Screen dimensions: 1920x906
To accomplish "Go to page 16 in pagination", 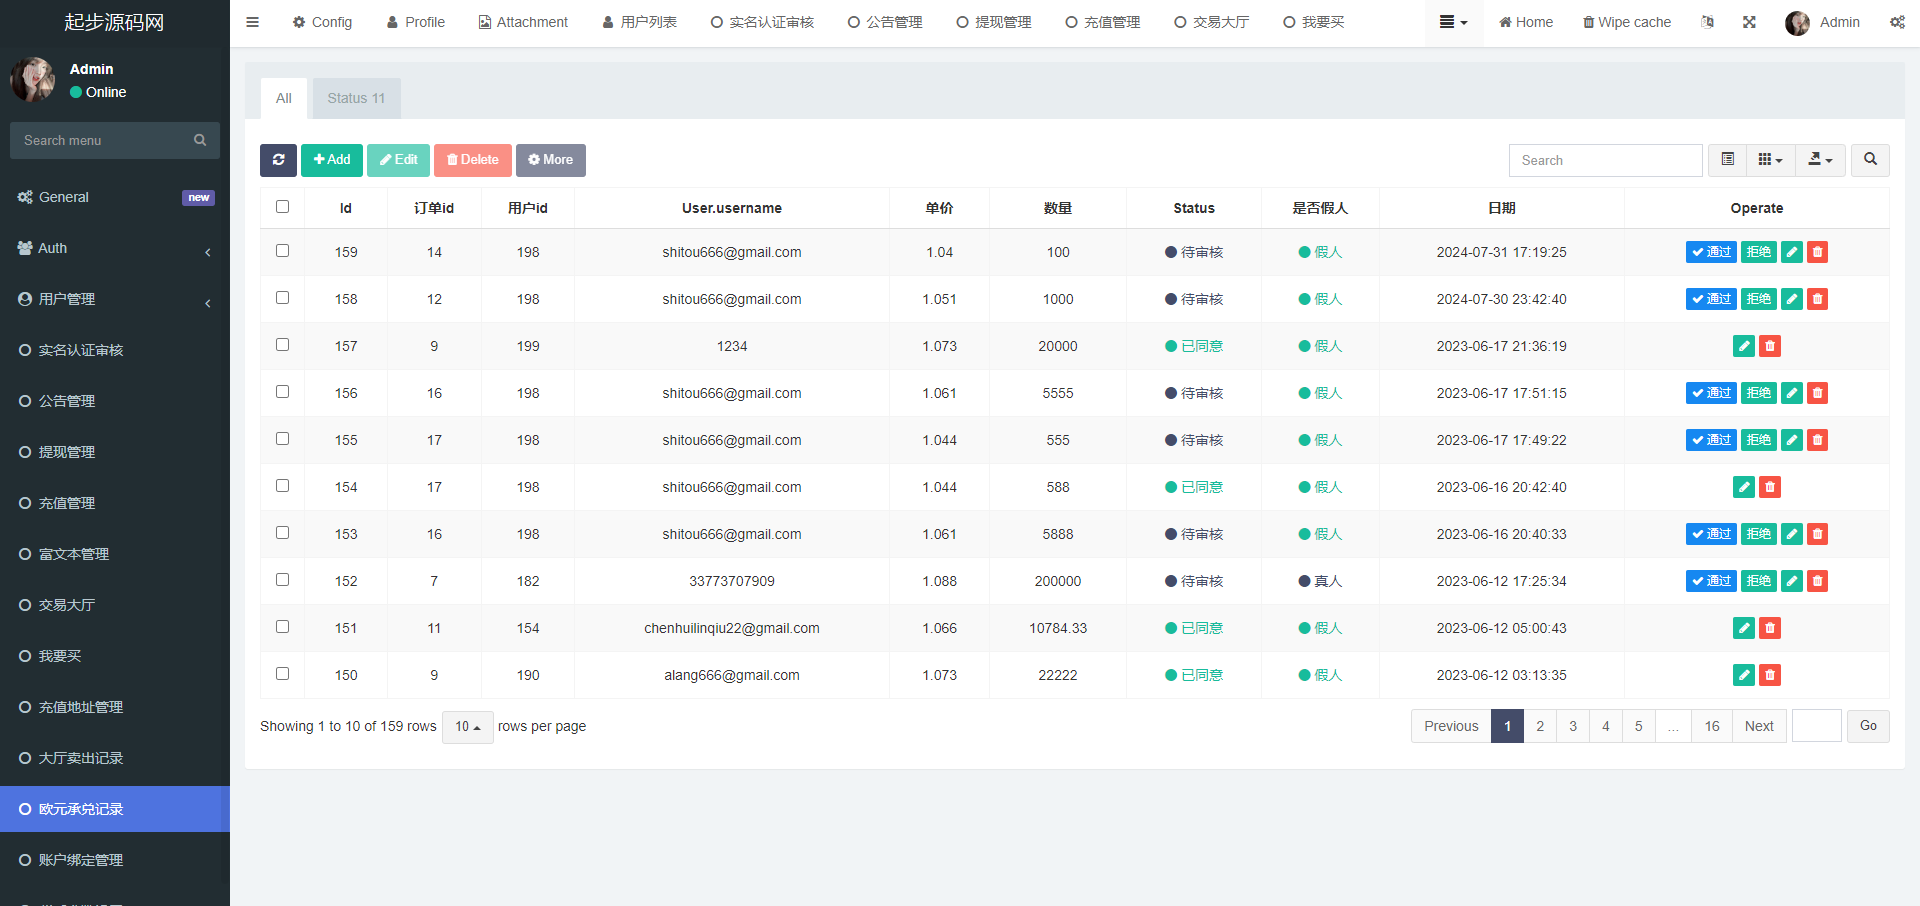I will 1711,726.
